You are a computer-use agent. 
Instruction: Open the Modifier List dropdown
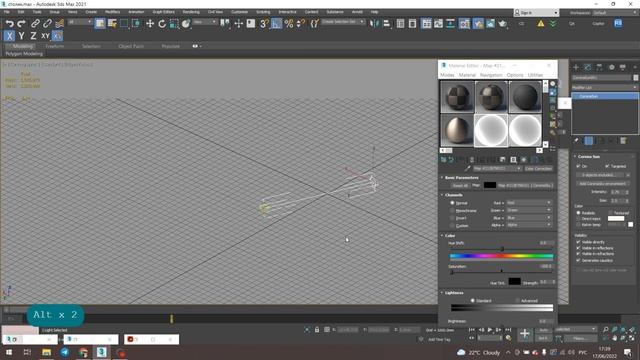[604, 87]
